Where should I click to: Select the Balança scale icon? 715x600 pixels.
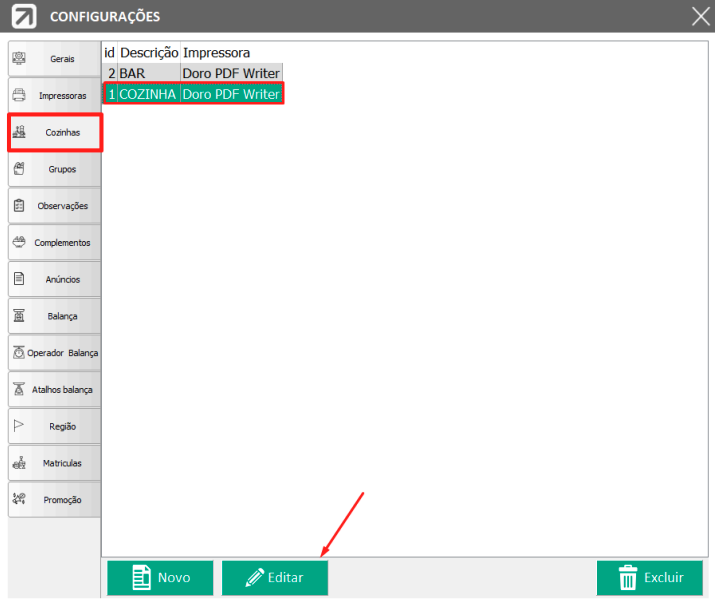tap(19, 316)
